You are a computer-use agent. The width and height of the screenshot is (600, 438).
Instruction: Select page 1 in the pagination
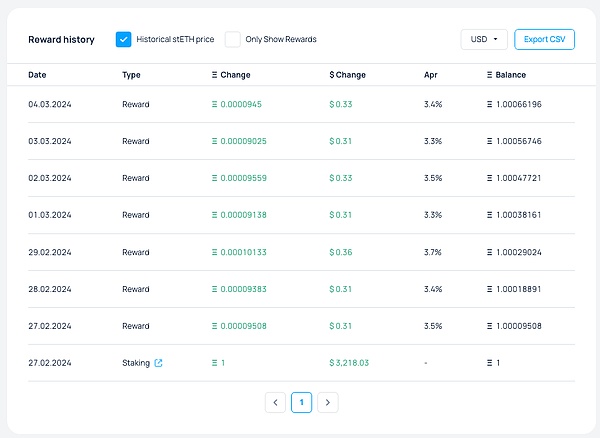point(301,402)
